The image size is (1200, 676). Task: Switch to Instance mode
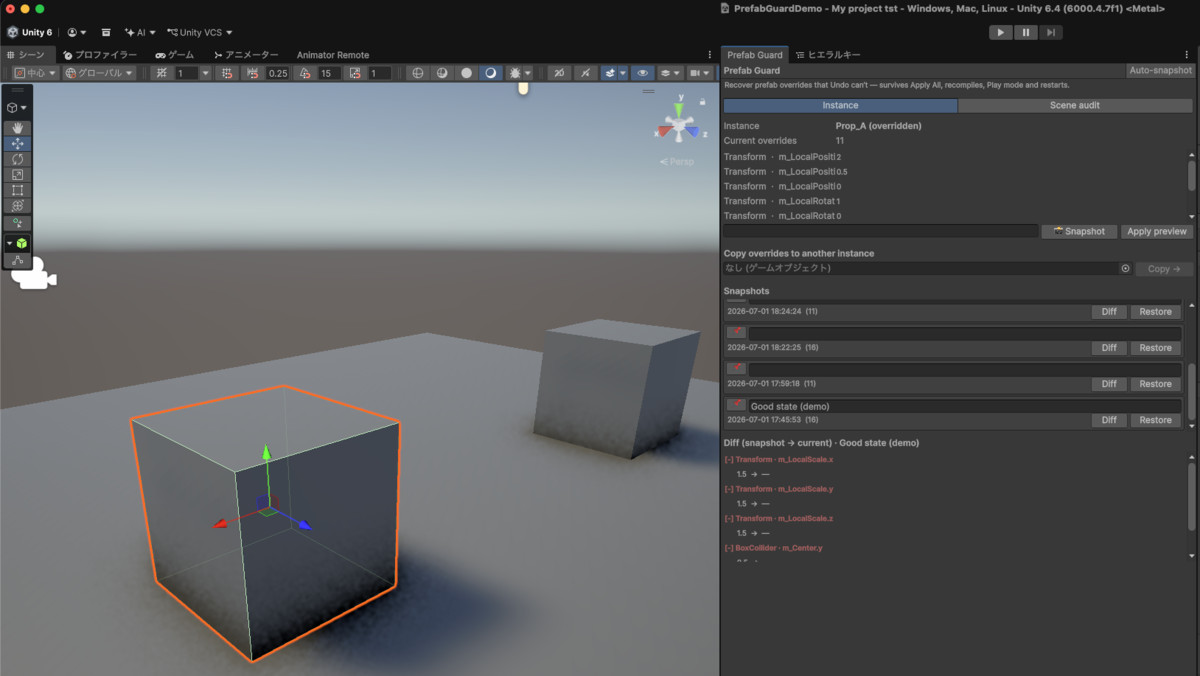[840, 105]
